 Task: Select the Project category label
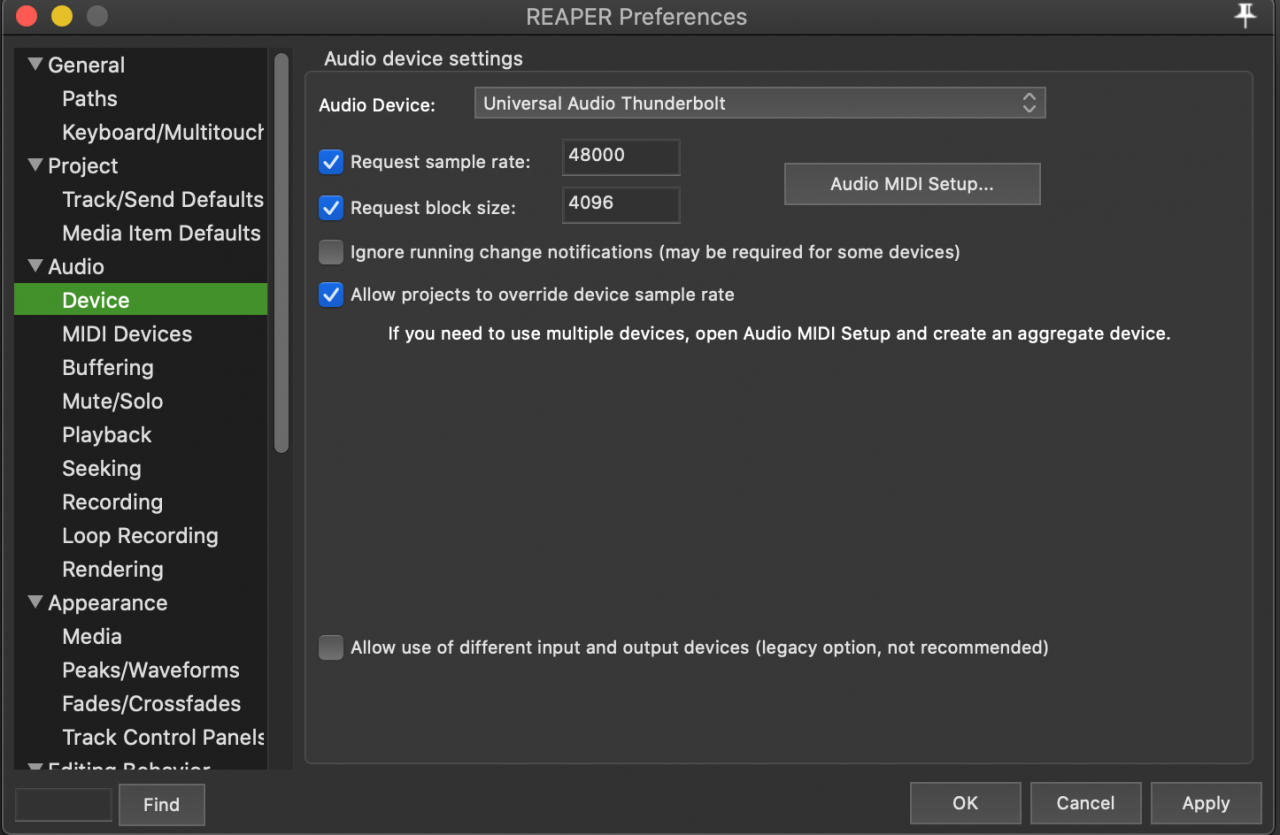coord(83,166)
